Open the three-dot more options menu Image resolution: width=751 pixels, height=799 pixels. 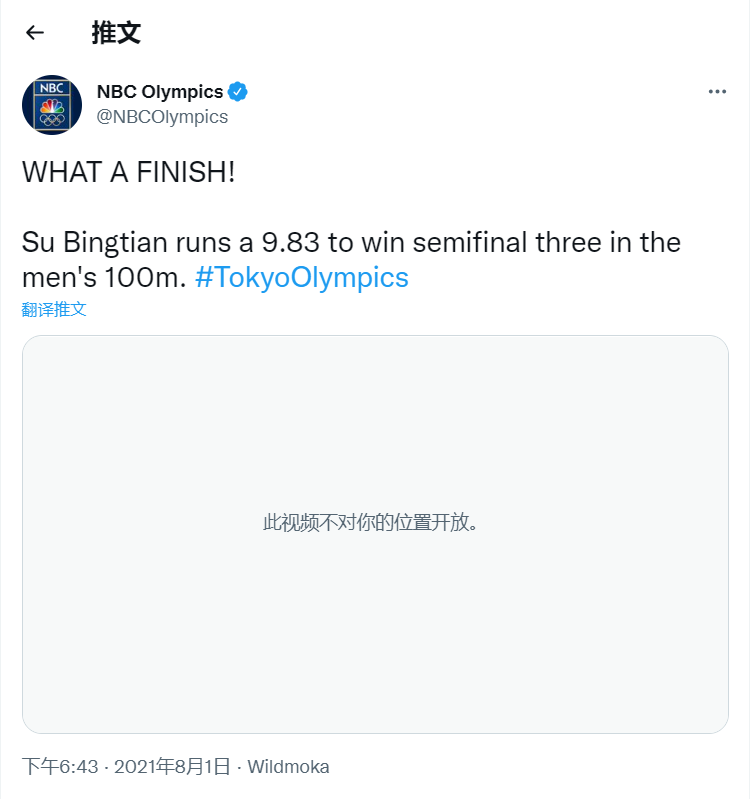(x=717, y=92)
